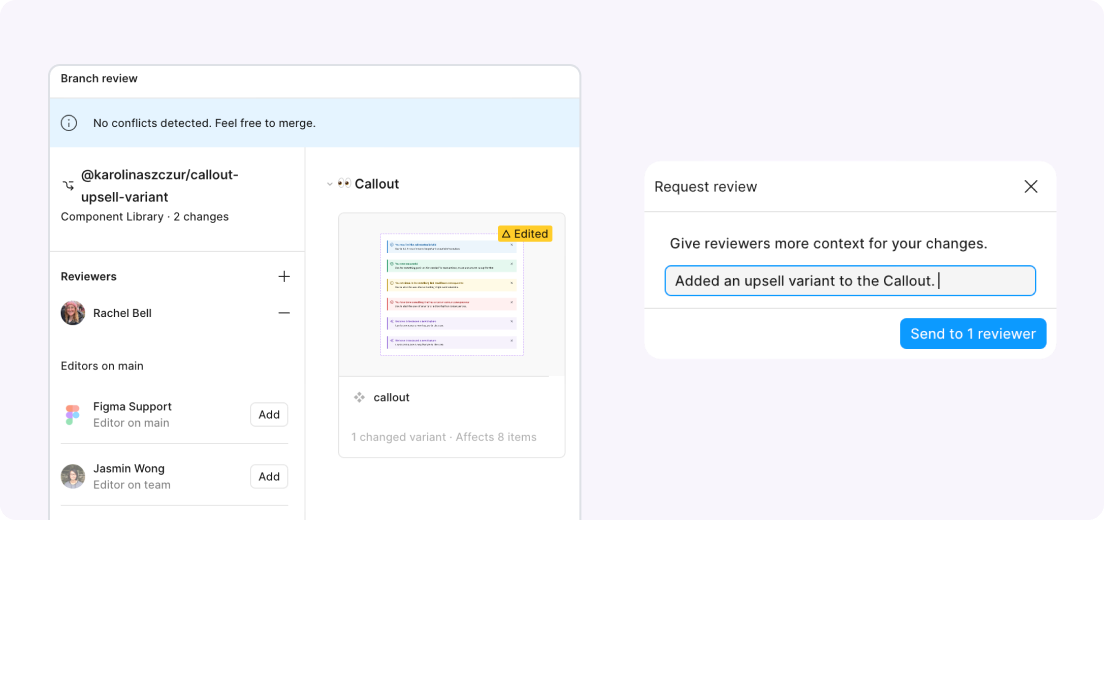Click the Figma Support avatar icon
The height and width of the screenshot is (680, 1104).
[x=72, y=414]
